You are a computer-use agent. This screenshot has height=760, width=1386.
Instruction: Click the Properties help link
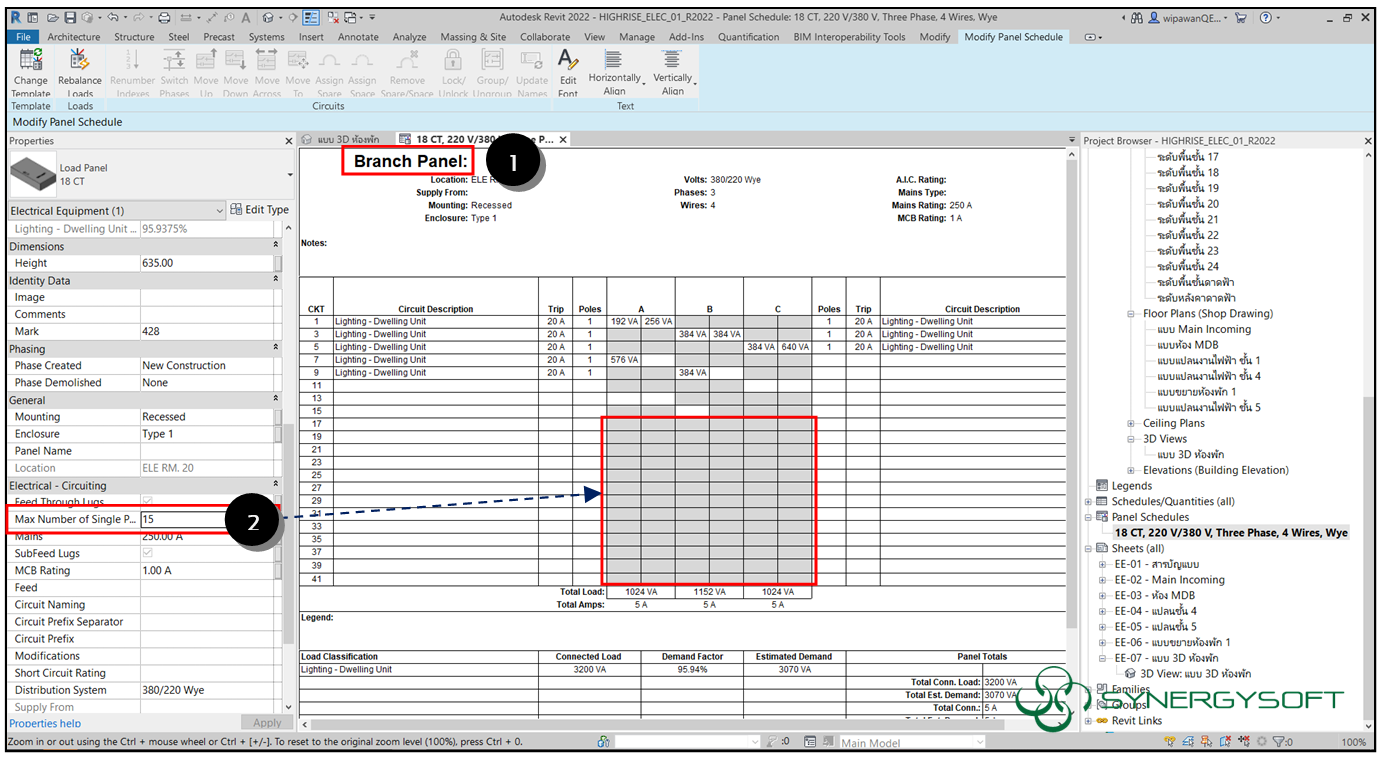(45, 723)
